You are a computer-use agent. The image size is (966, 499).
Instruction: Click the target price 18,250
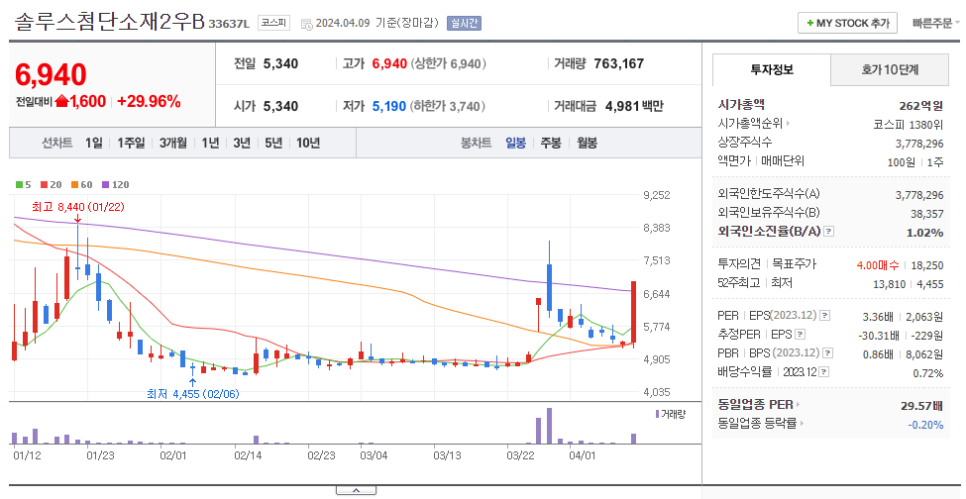pyautogui.click(x=927, y=264)
